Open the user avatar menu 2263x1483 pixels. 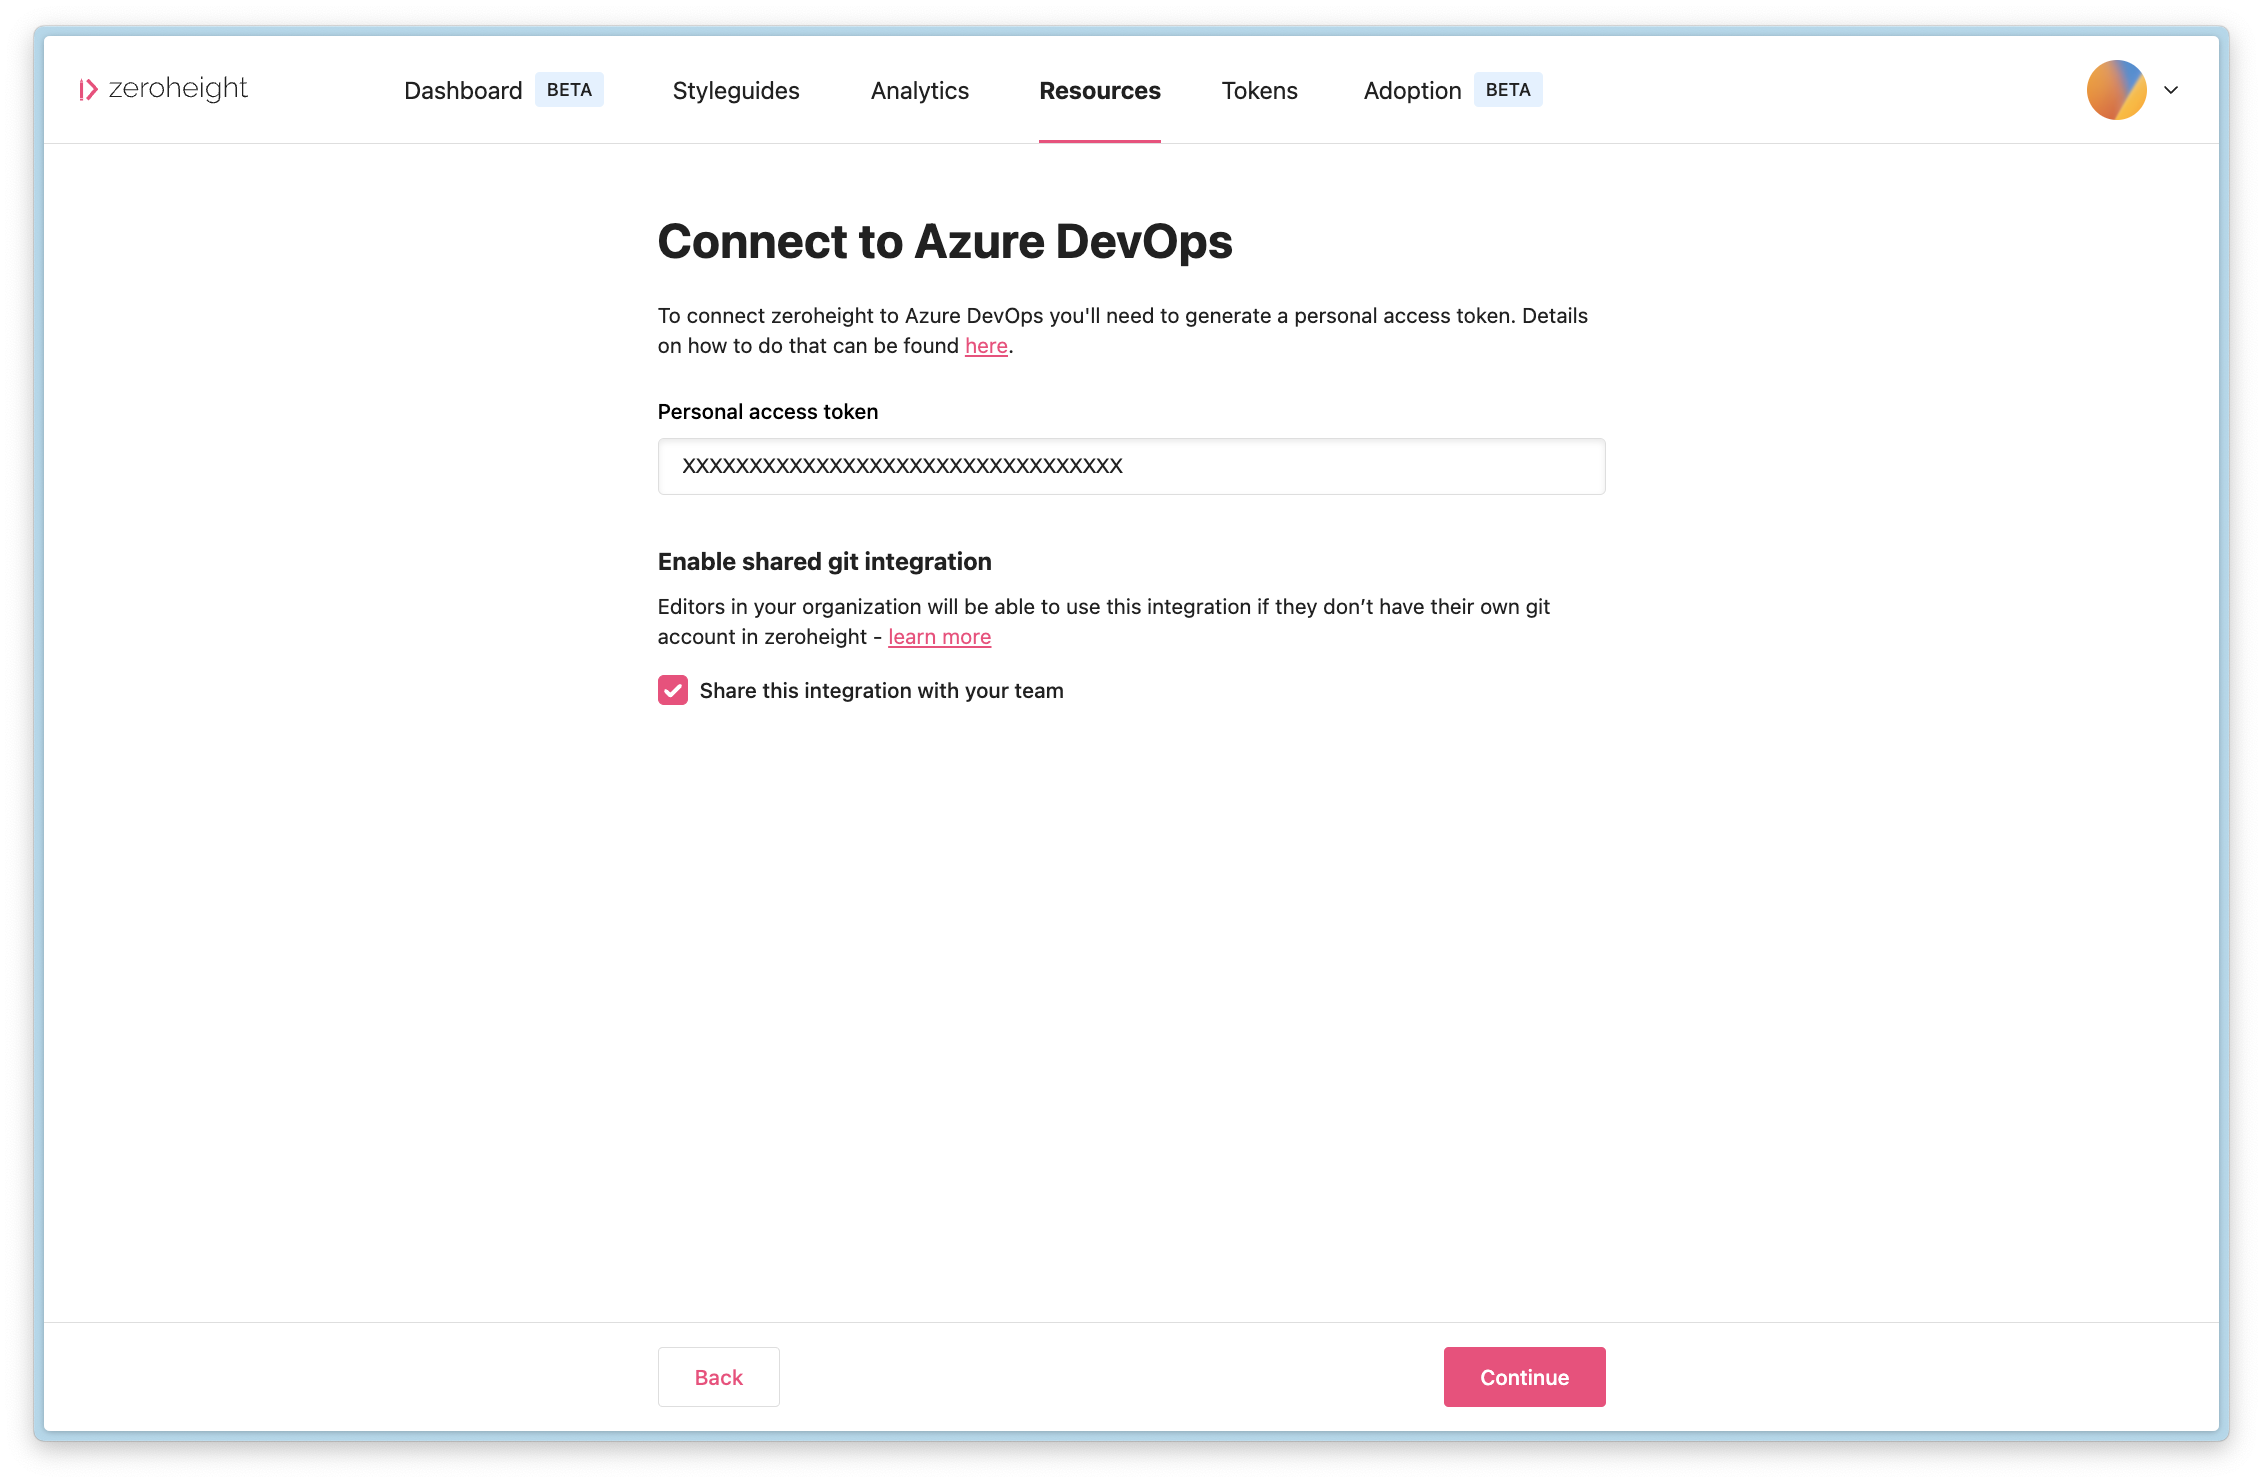coord(2116,90)
